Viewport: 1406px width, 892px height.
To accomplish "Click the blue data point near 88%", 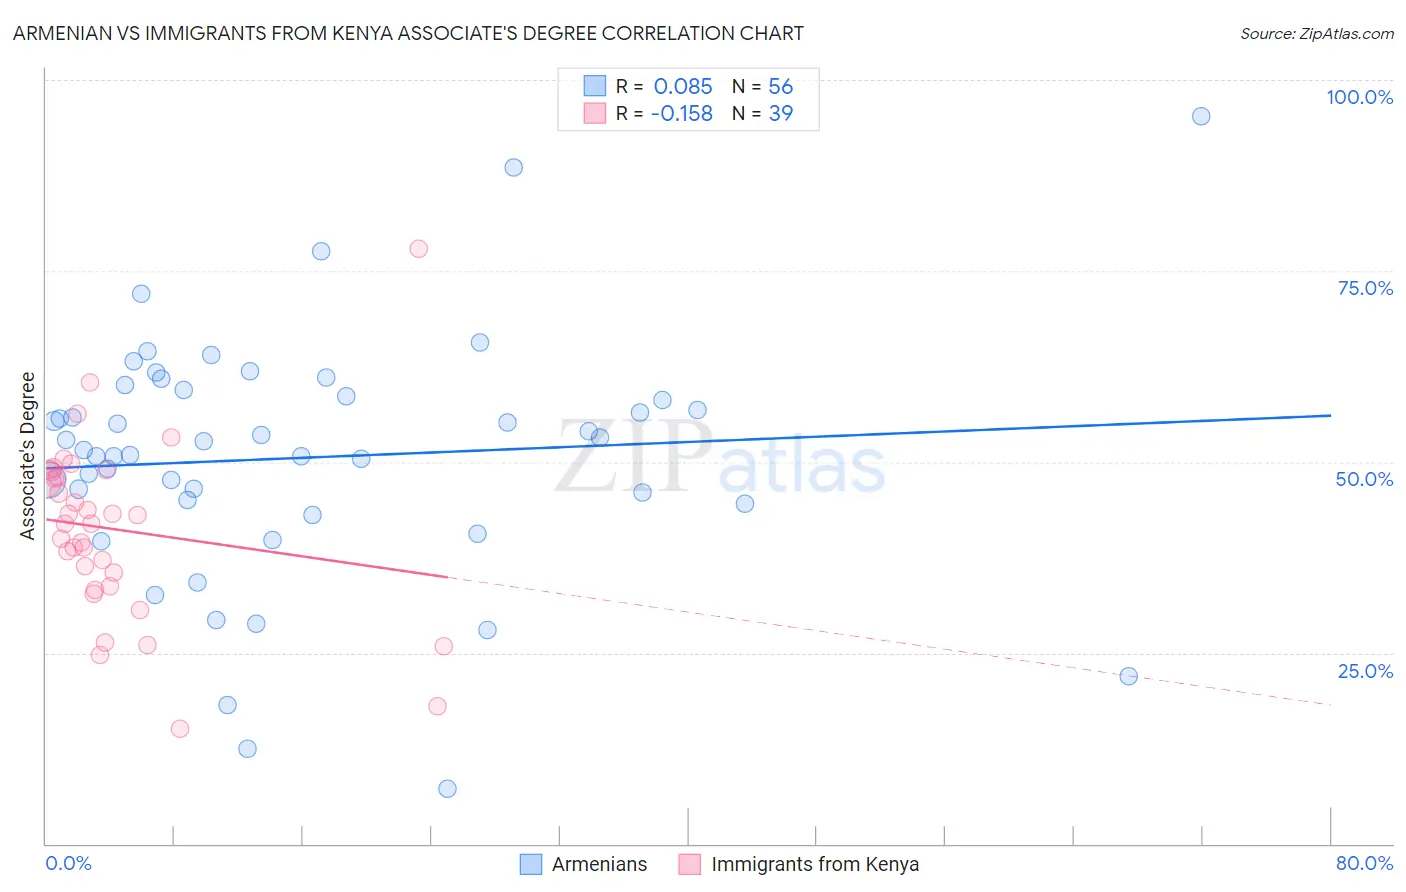I will (x=513, y=167).
